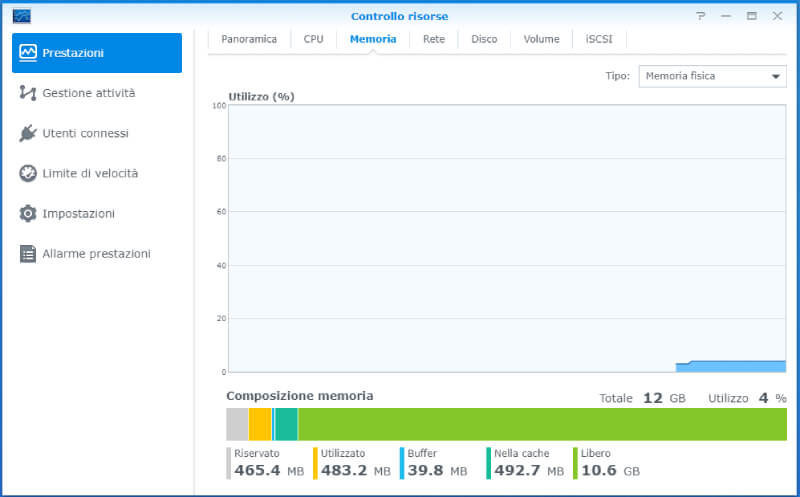Close the Controllo risorse window
Viewport: 800px width, 497px height.
point(777,16)
